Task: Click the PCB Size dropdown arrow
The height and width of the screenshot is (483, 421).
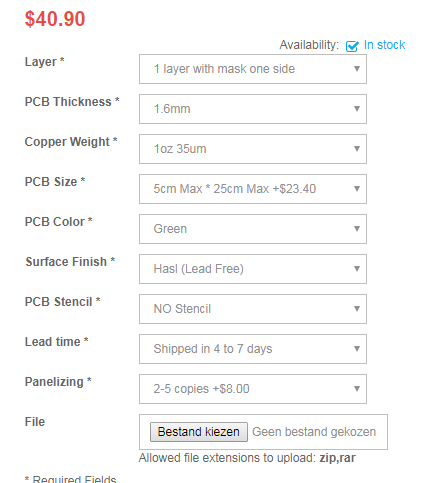Action: pyautogui.click(x=357, y=189)
